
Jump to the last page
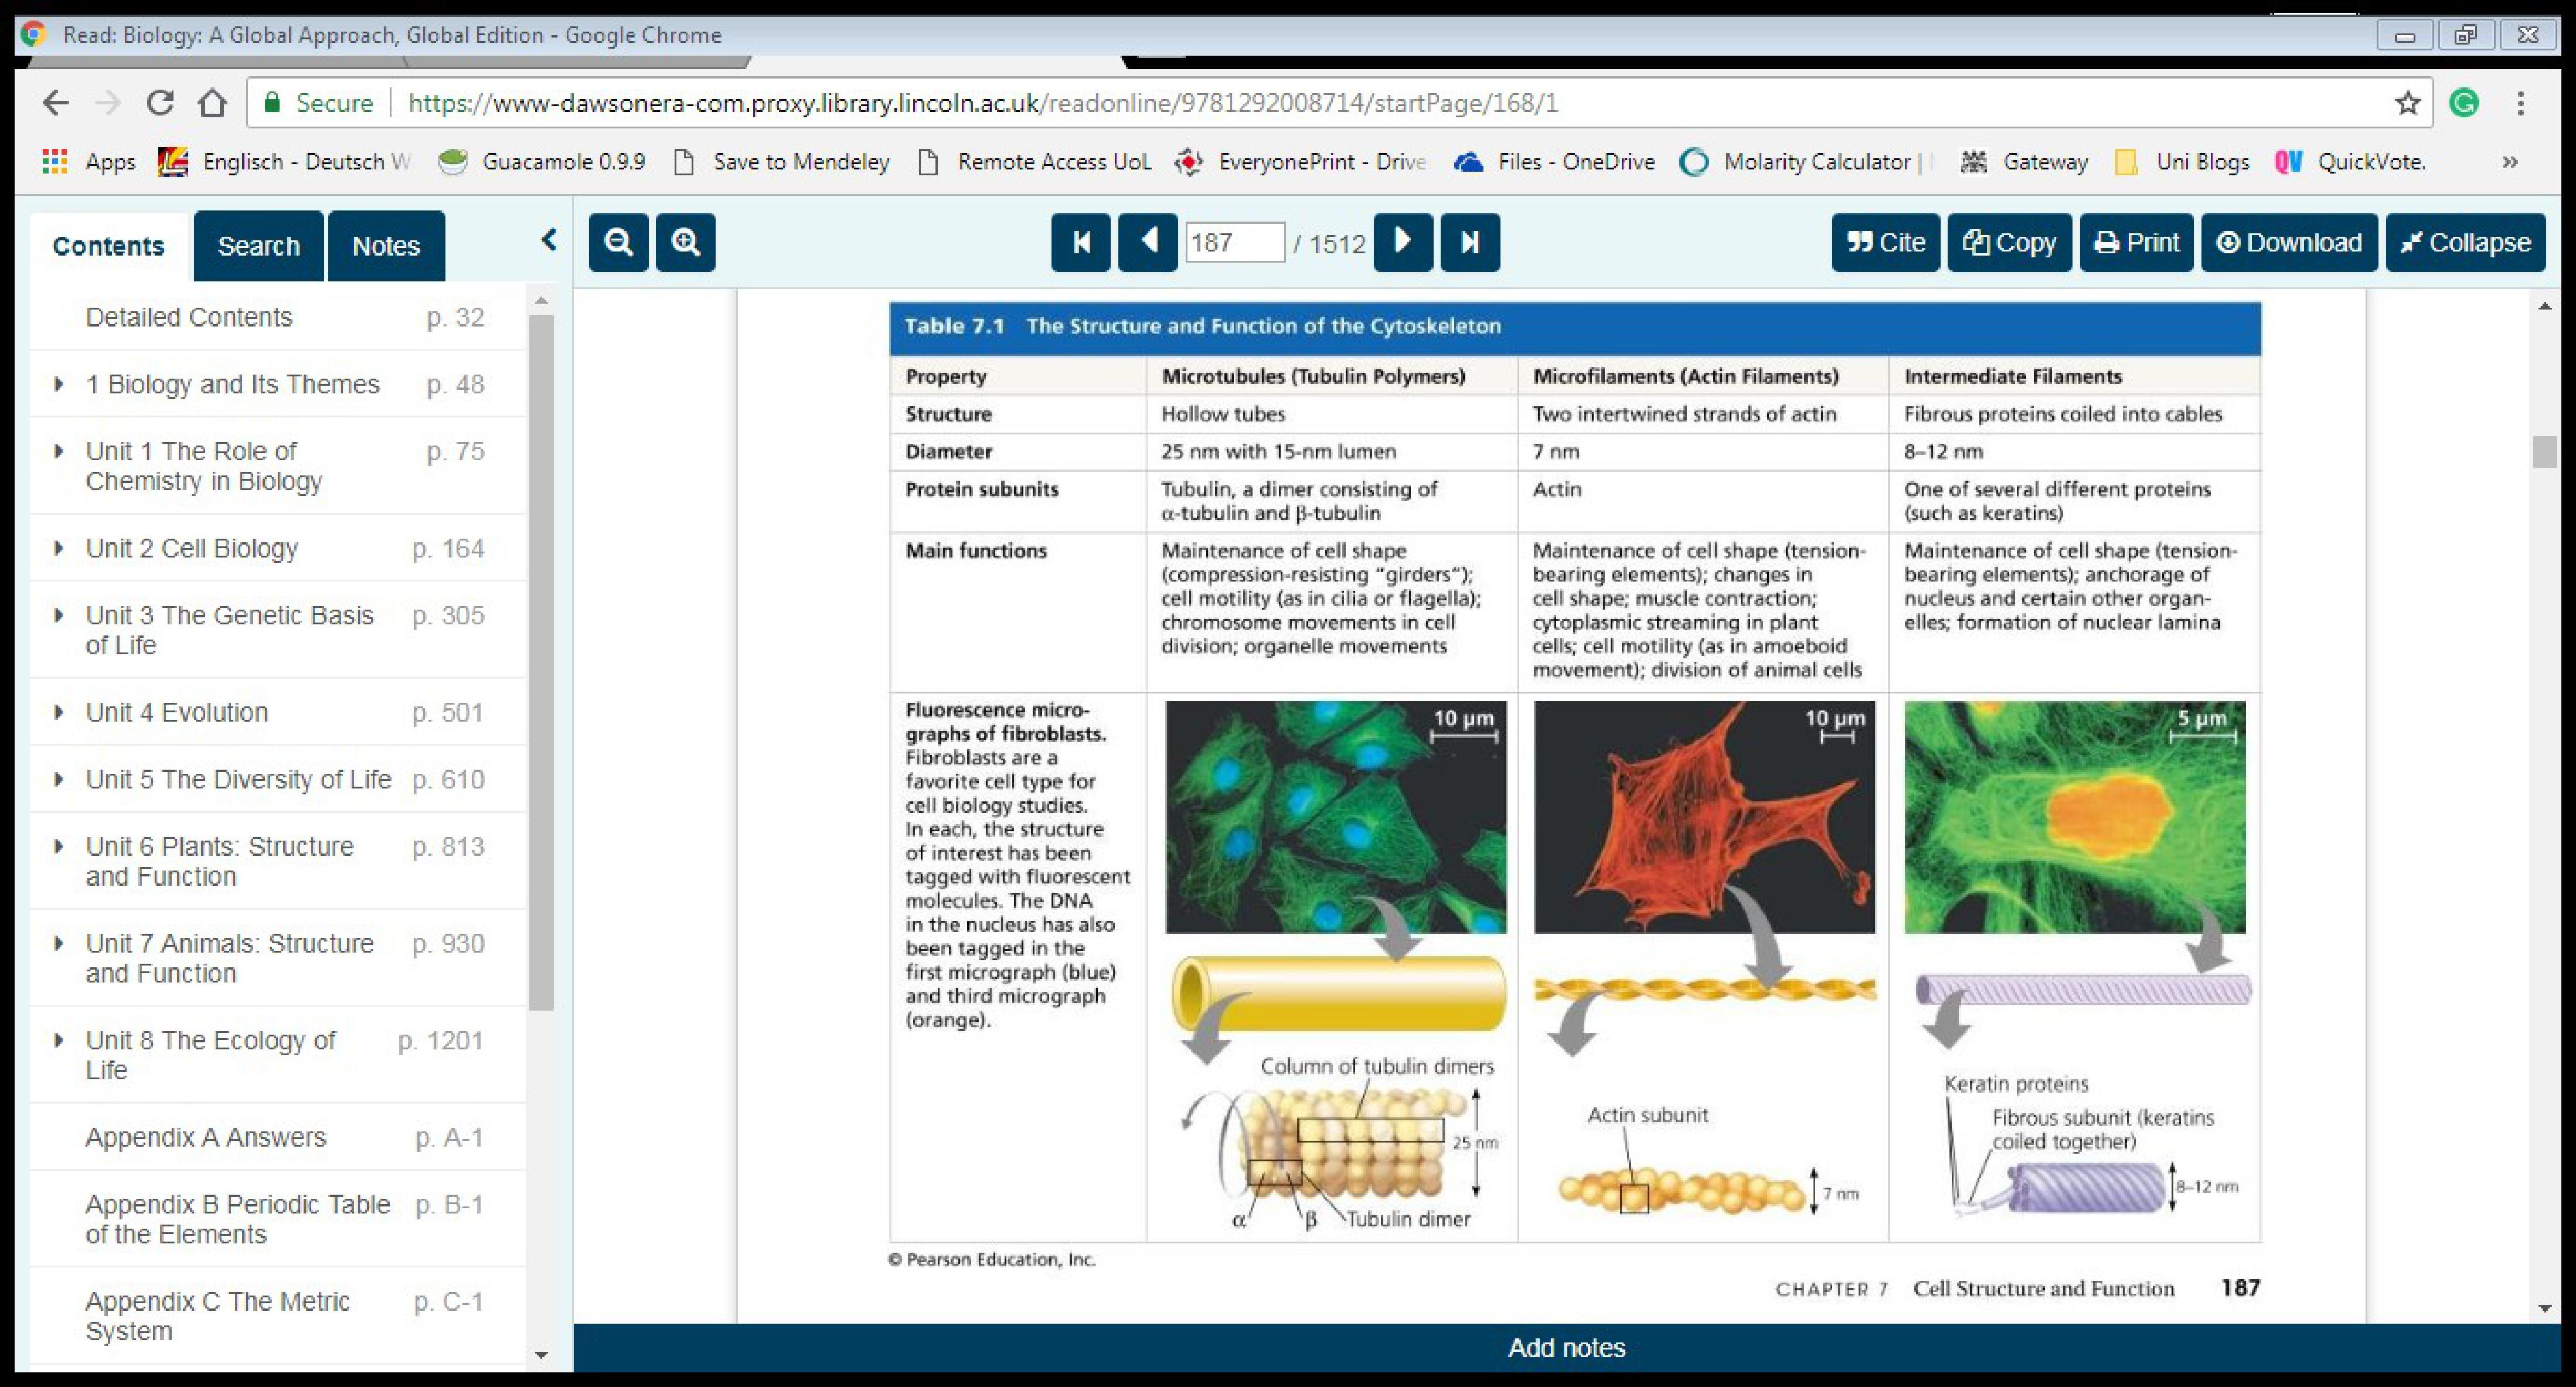[1470, 242]
